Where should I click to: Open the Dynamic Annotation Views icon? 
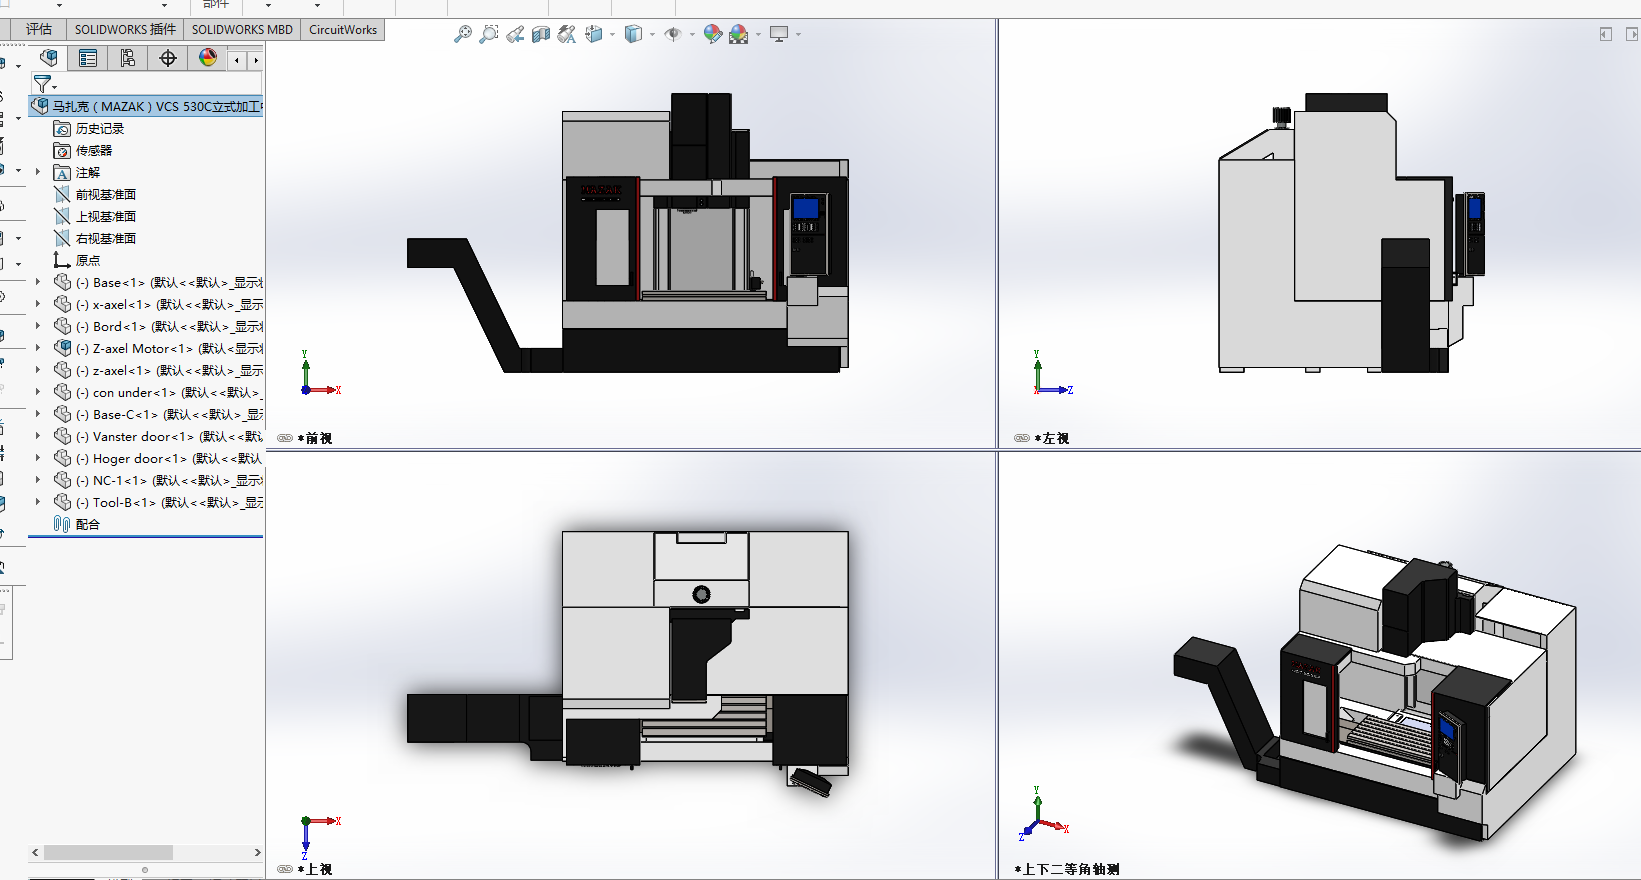coord(567,34)
